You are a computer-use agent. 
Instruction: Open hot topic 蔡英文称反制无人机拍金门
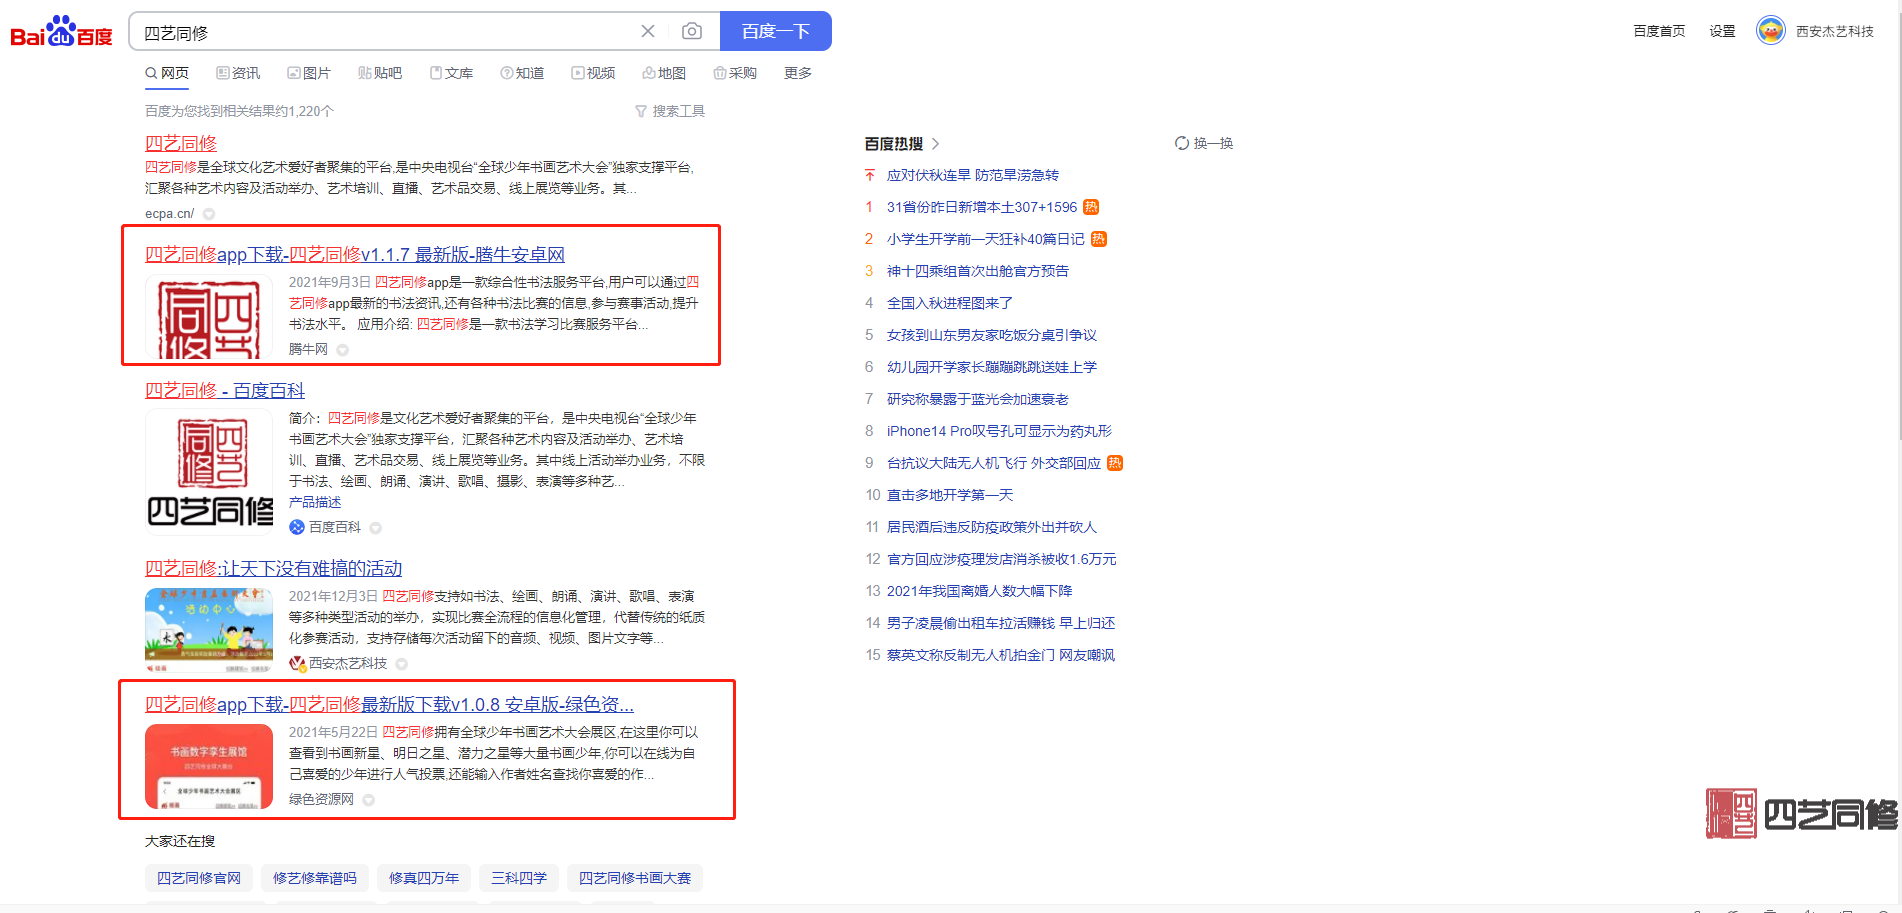(1001, 655)
